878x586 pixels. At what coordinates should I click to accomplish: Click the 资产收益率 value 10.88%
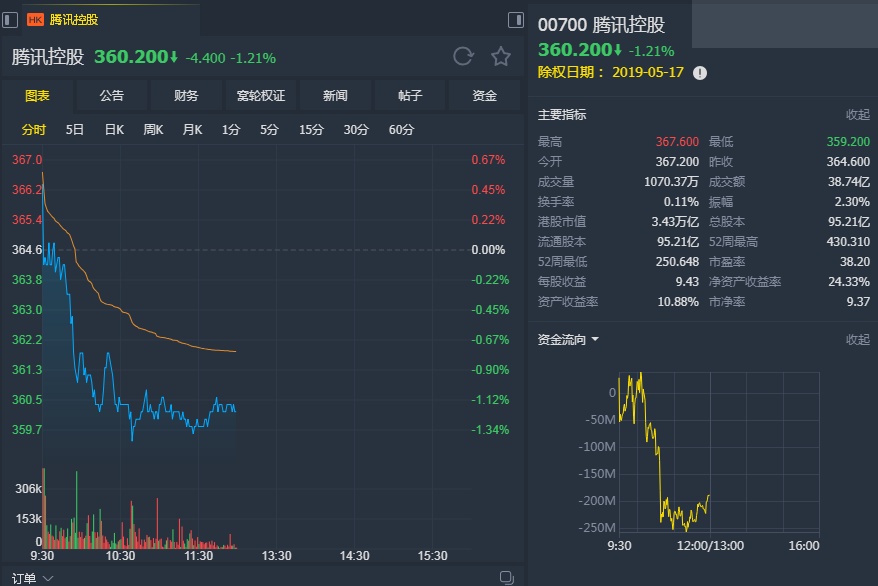coord(678,302)
